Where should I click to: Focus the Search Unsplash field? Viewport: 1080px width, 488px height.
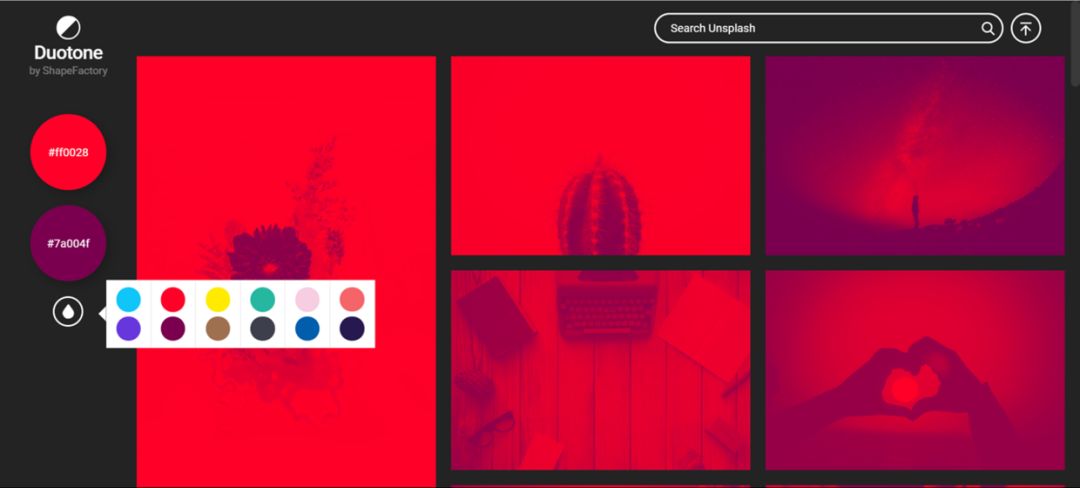point(828,28)
